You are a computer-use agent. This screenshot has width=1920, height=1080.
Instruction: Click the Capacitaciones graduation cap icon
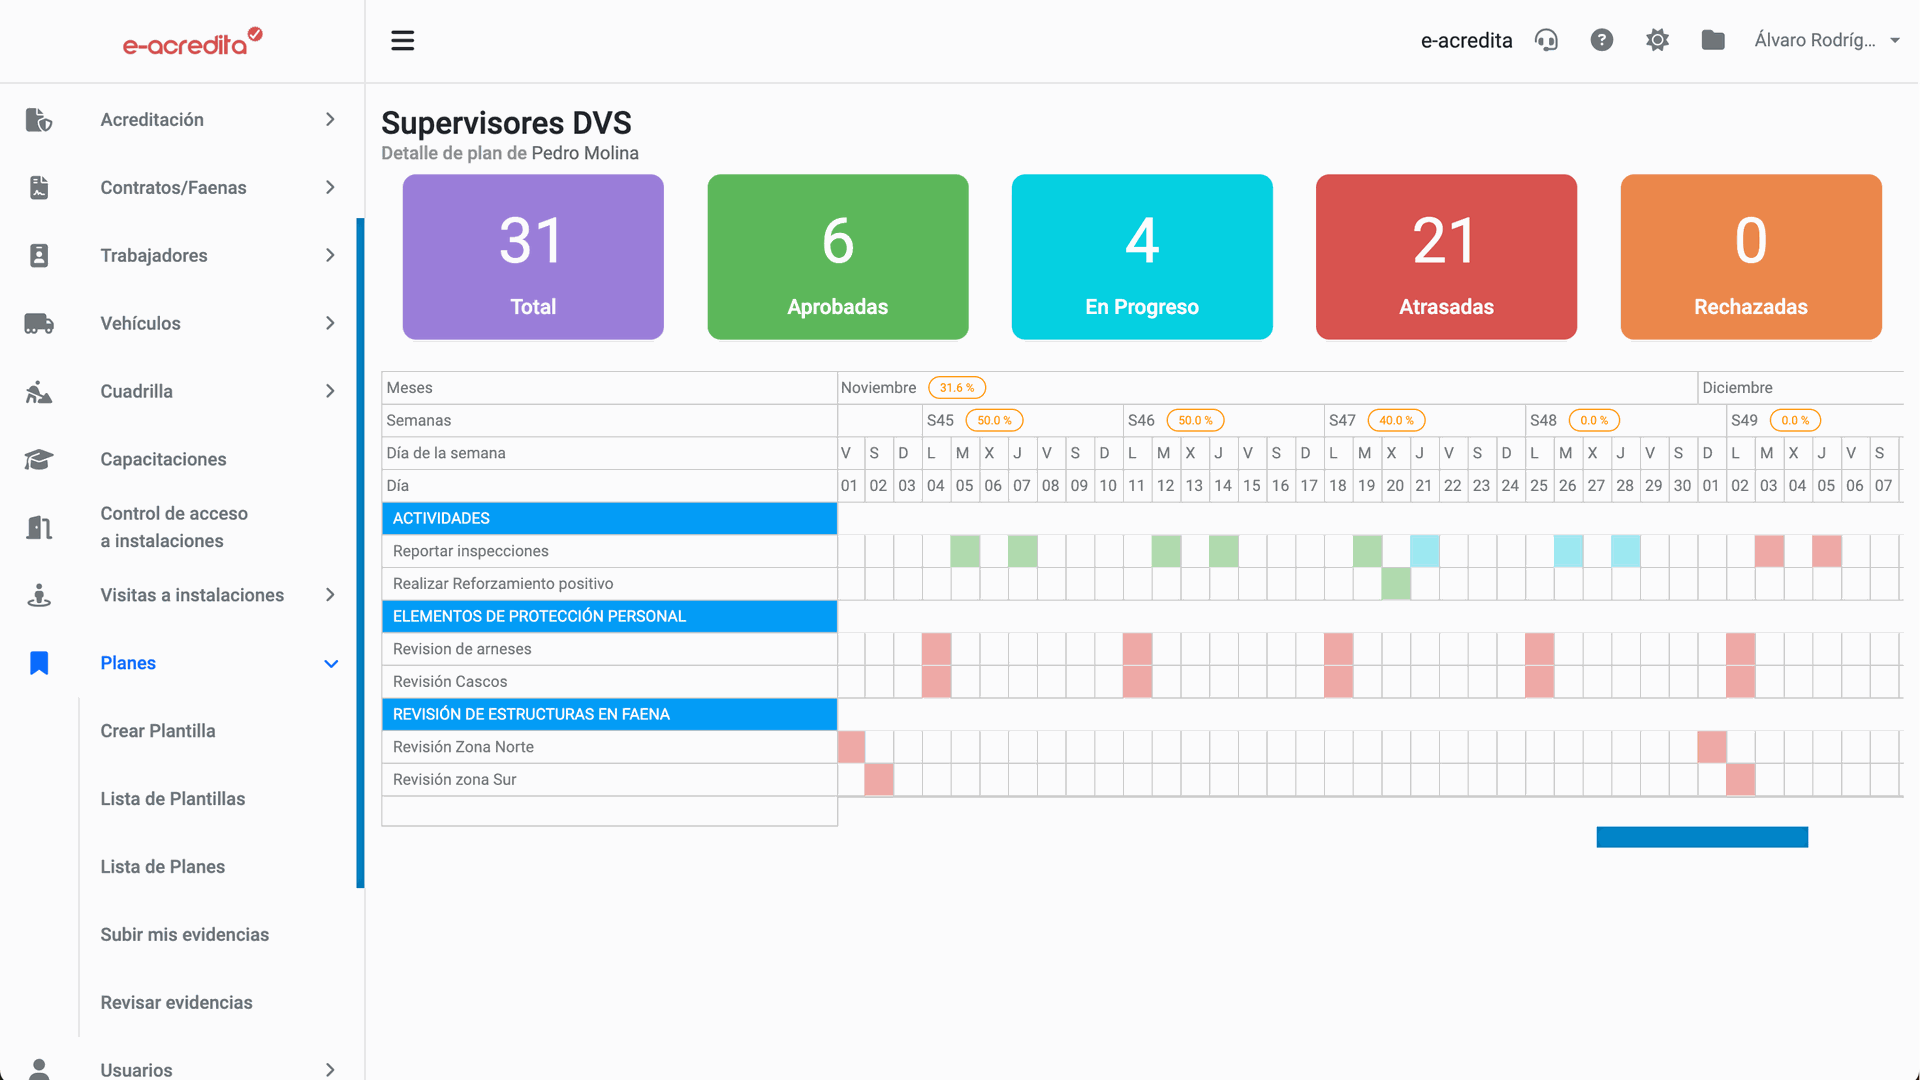click(x=39, y=460)
